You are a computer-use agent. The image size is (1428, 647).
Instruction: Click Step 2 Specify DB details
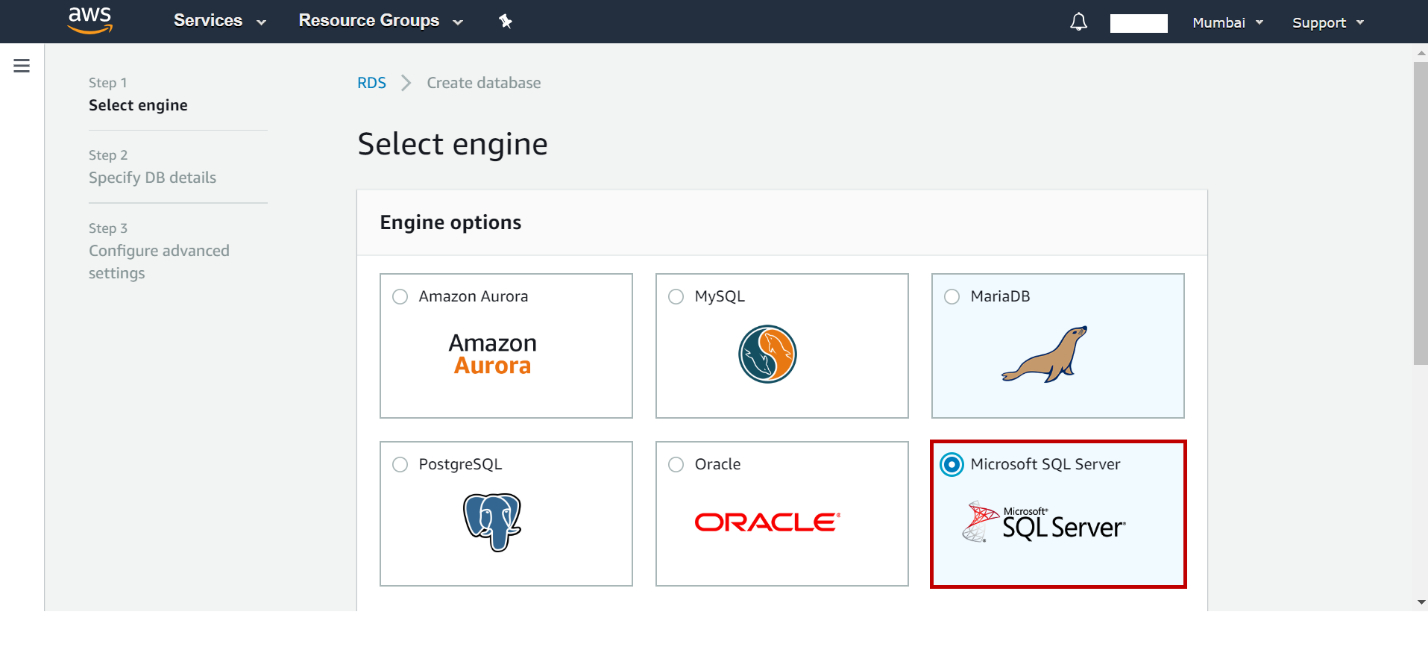152,177
